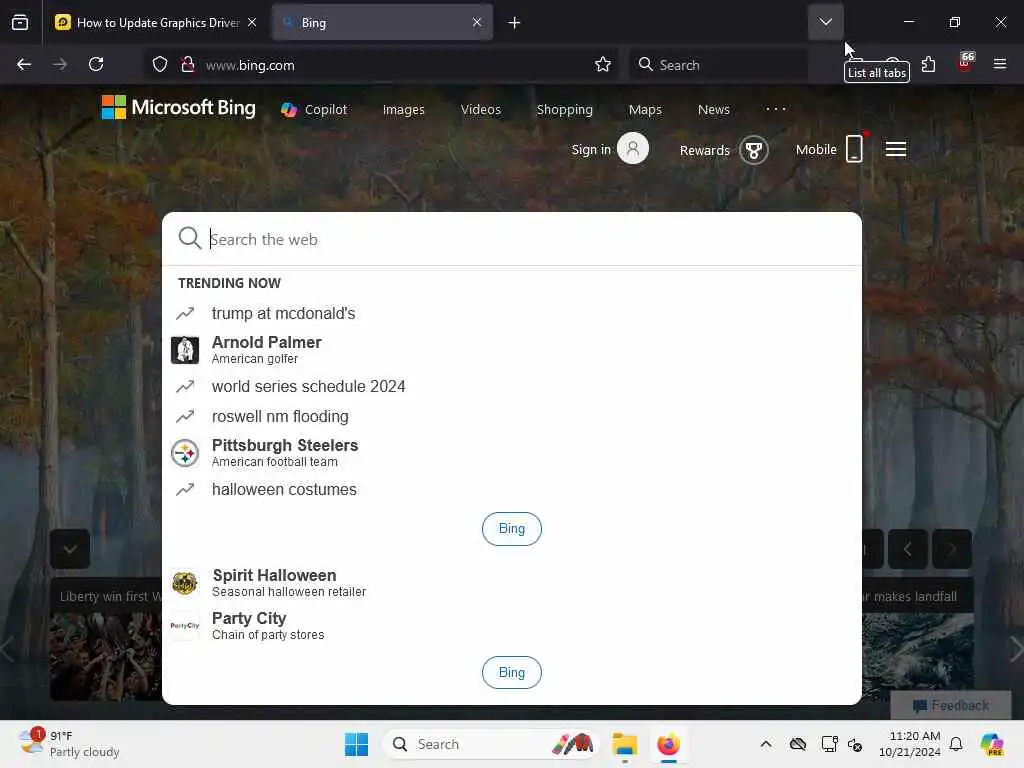Open Rewards link
The height and width of the screenshot is (768, 1024).
704,150
